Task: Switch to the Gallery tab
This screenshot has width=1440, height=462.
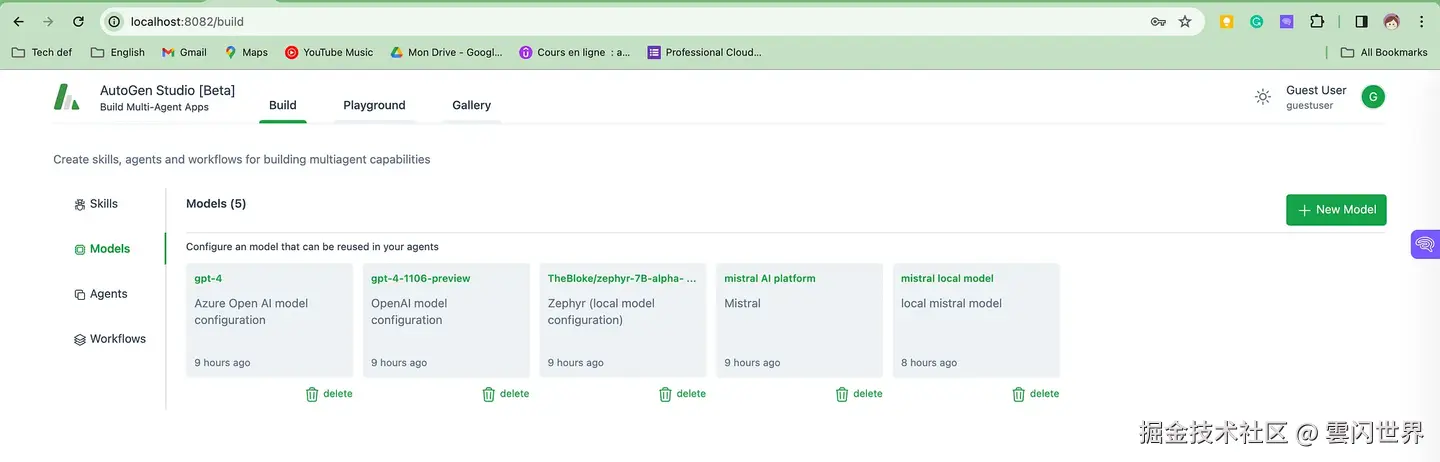Action: click(x=471, y=105)
